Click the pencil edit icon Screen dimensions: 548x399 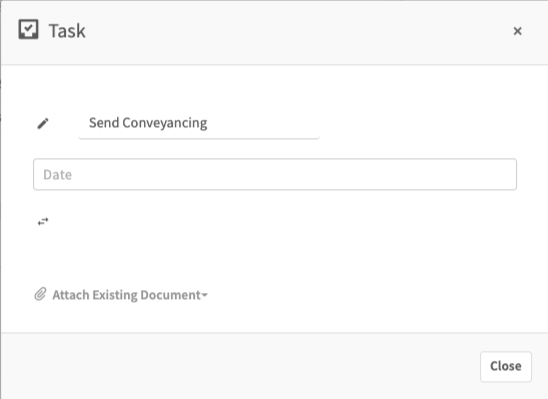click(x=43, y=123)
